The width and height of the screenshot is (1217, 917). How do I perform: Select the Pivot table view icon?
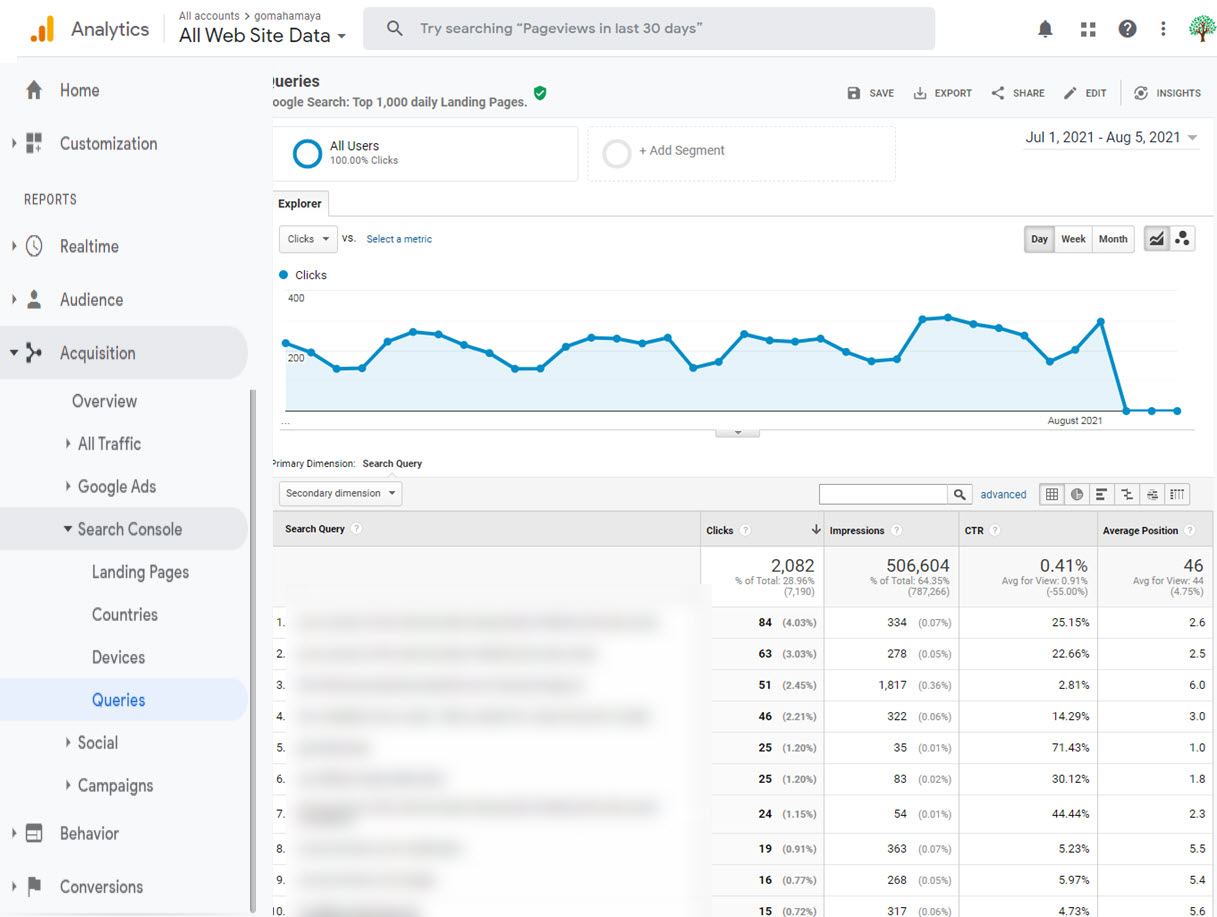[x=1178, y=494]
